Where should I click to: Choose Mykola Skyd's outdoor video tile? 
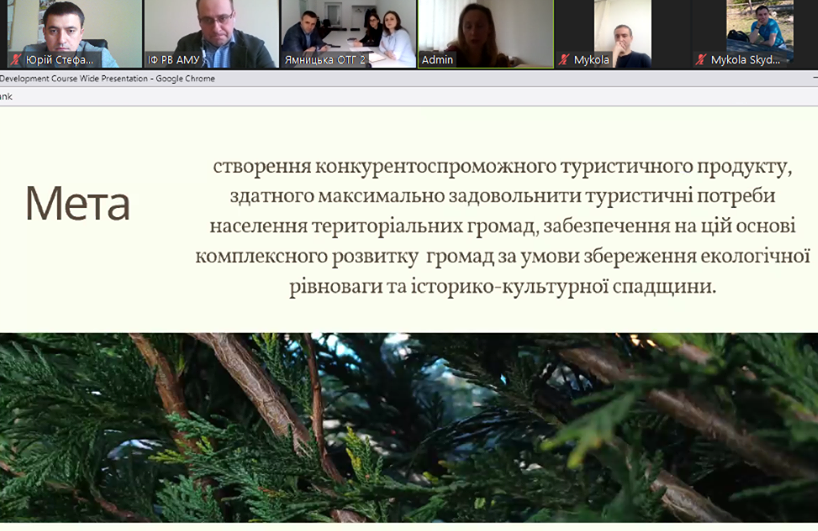tap(759, 28)
